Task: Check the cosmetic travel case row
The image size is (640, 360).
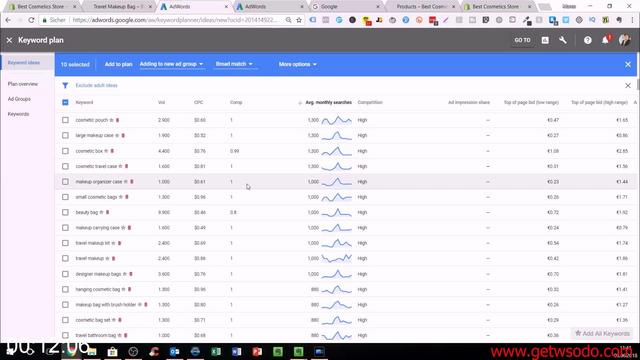Action: click(65, 166)
